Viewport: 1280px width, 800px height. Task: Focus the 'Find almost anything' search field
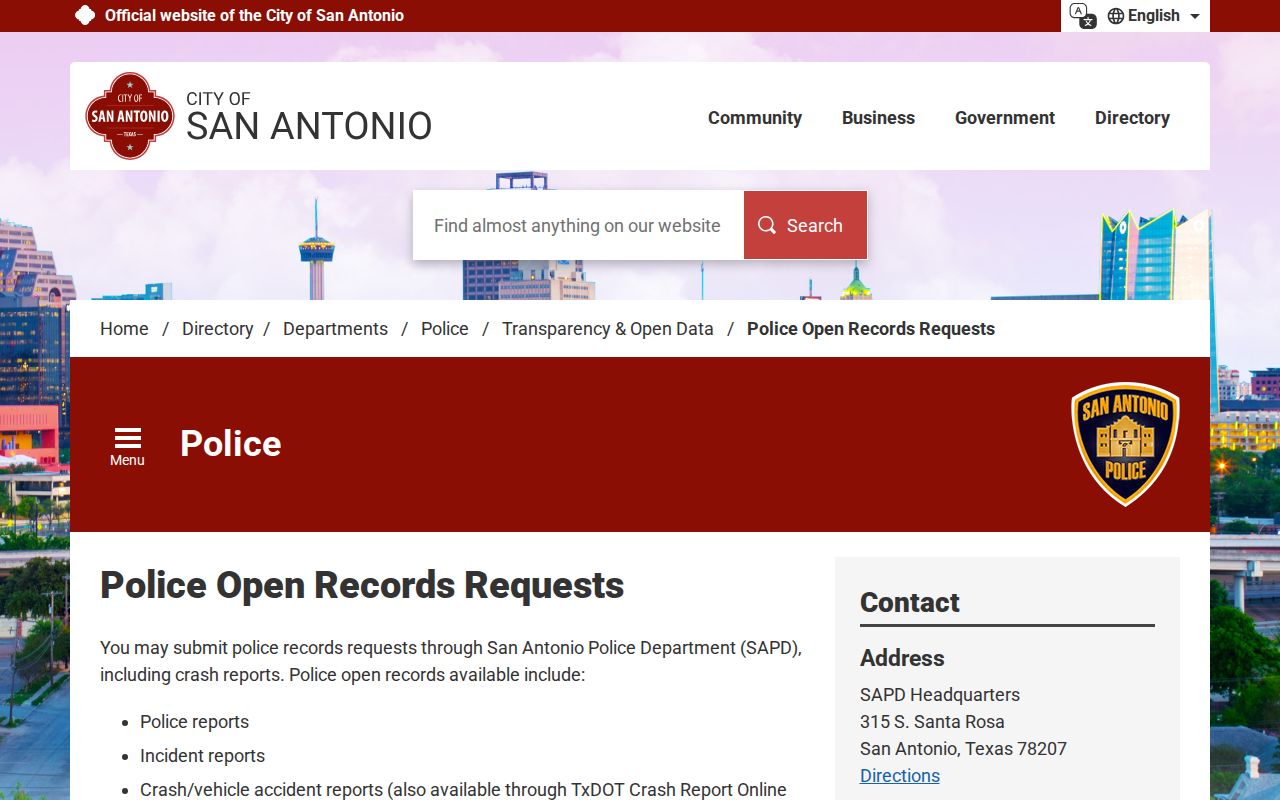coord(578,225)
